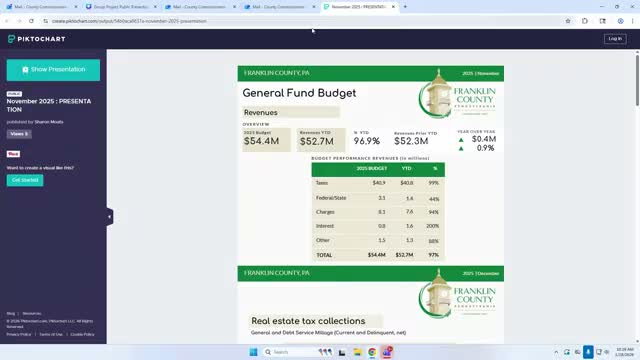Collapse the left sidebar with arrow handle
This screenshot has width=640, height=360.
pos(109,217)
